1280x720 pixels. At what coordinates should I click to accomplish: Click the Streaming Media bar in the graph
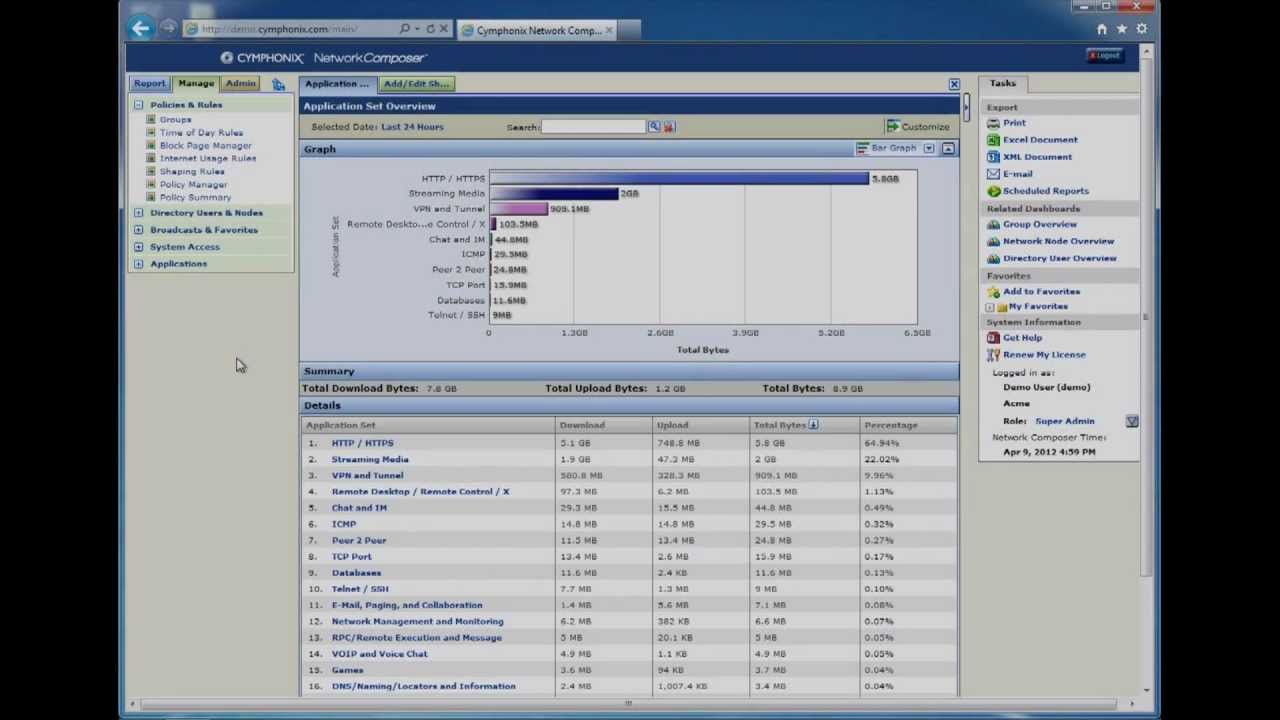[554, 194]
